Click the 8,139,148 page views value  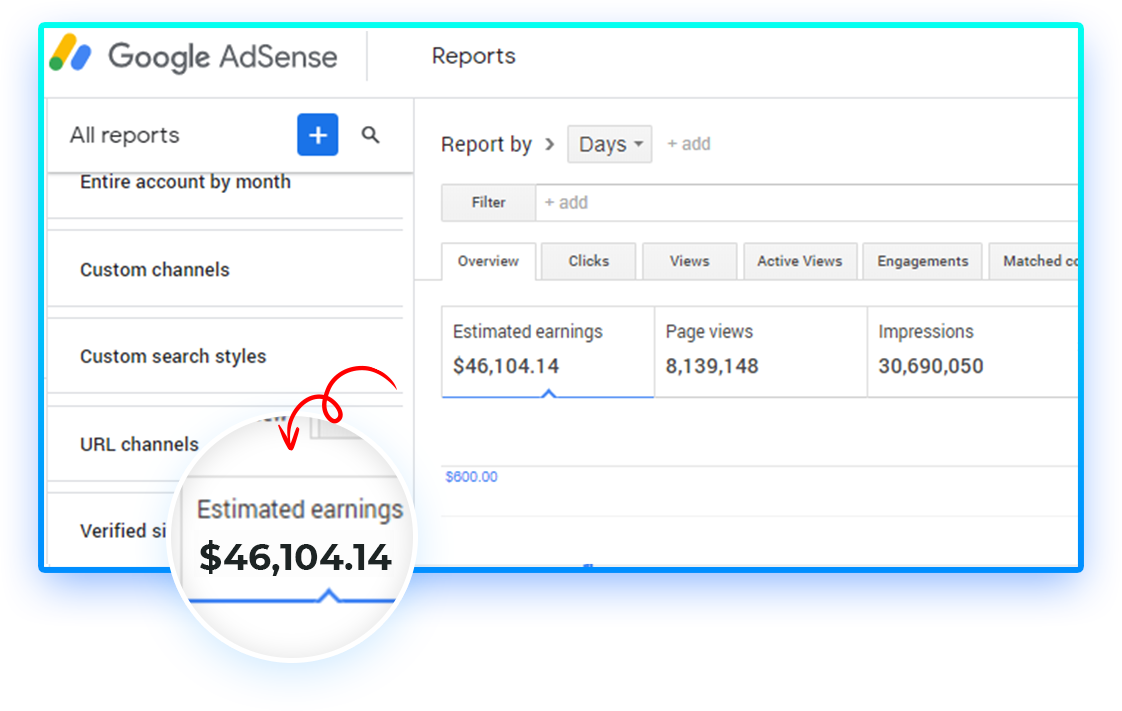click(x=712, y=366)
